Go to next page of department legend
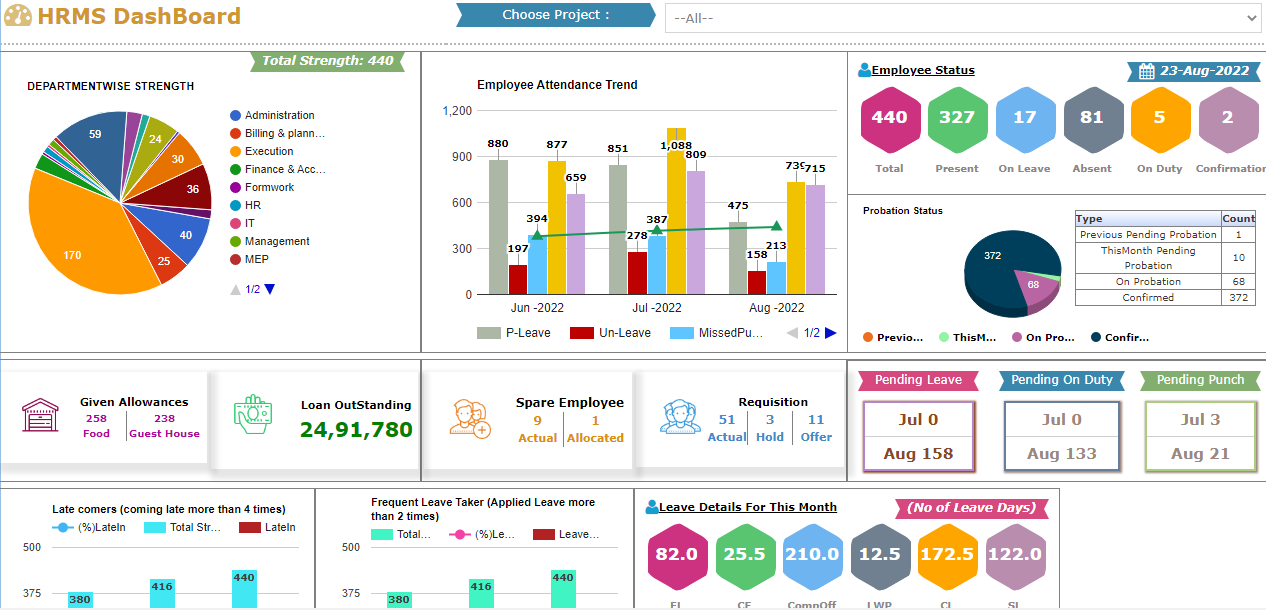This screenshot has width=1266, height=610. click(269, 289)
